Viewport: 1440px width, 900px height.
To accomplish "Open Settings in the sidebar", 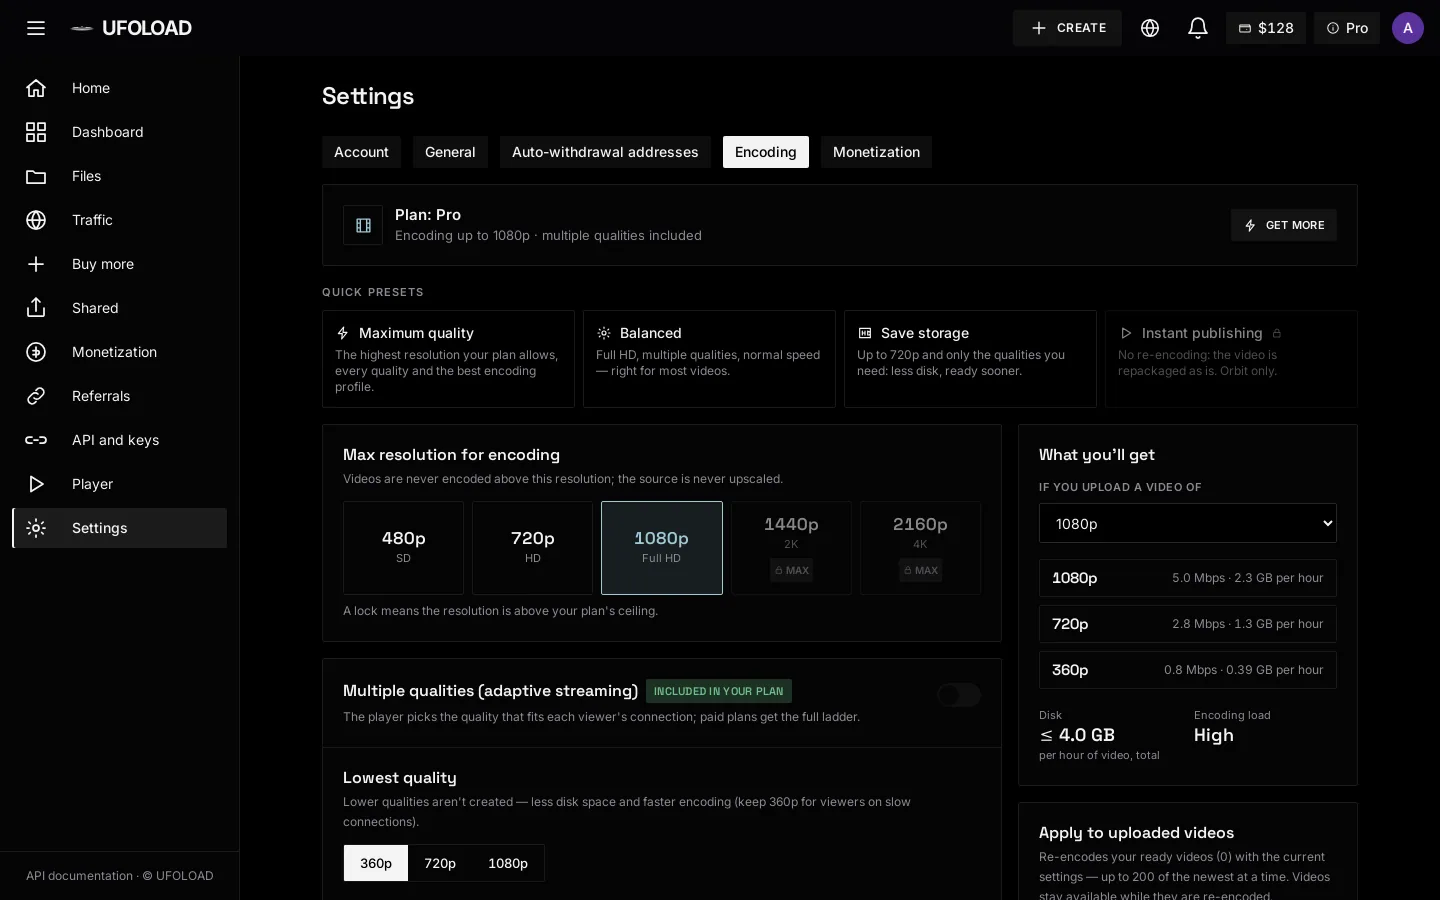I will 120,528.
